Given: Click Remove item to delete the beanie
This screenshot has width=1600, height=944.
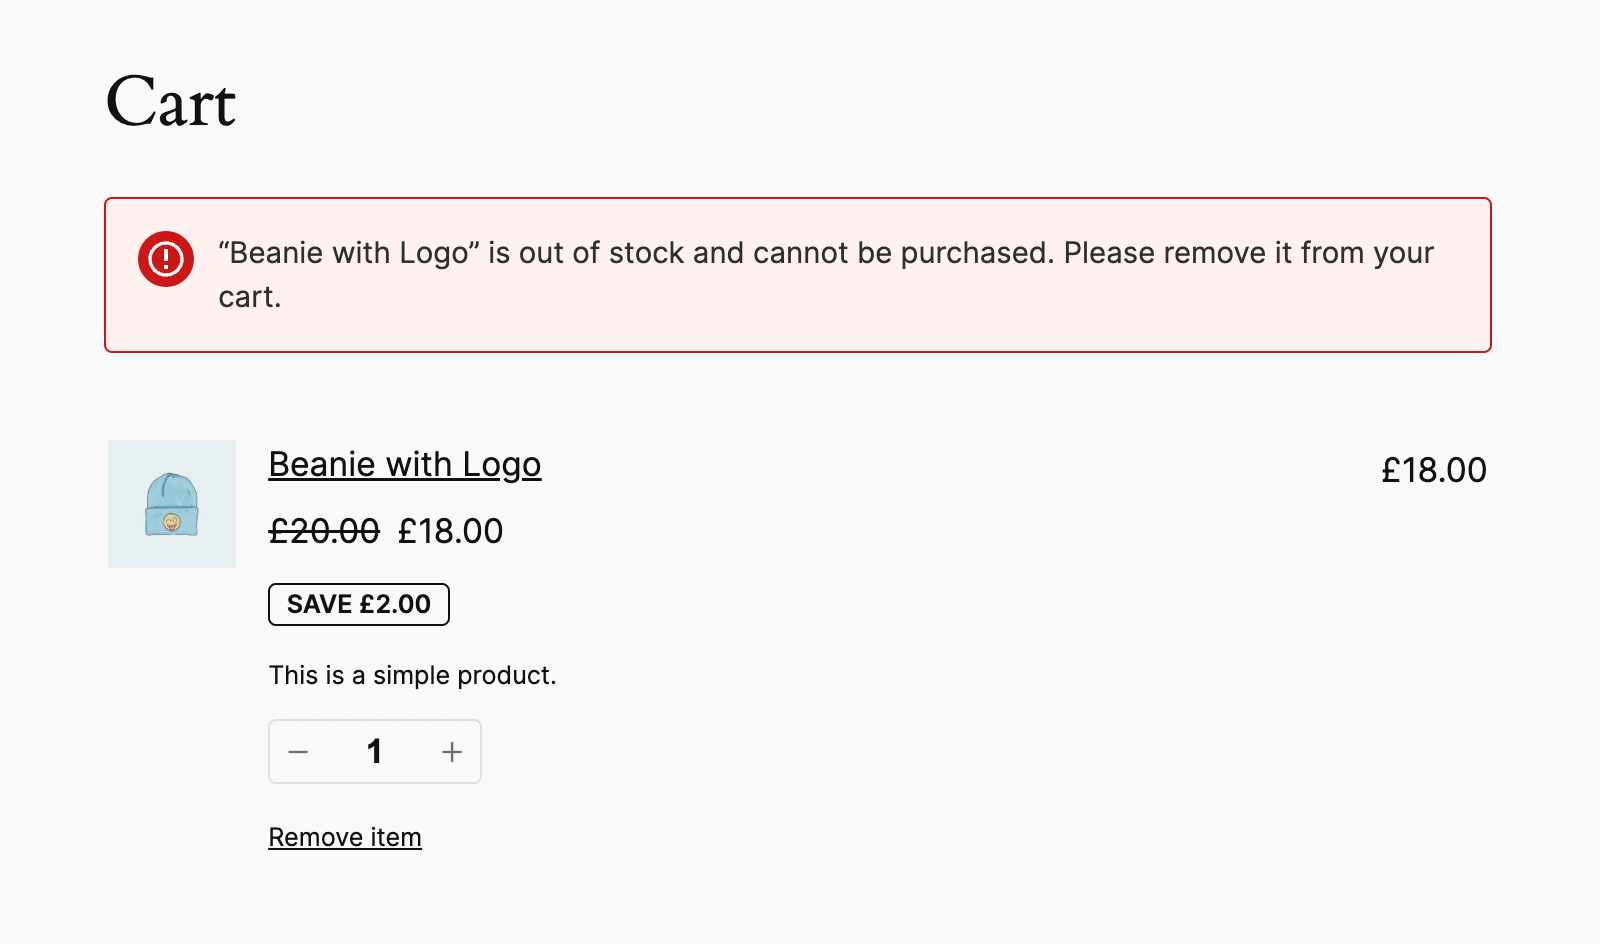Looking at the screenshot, I should coord(344,837).
